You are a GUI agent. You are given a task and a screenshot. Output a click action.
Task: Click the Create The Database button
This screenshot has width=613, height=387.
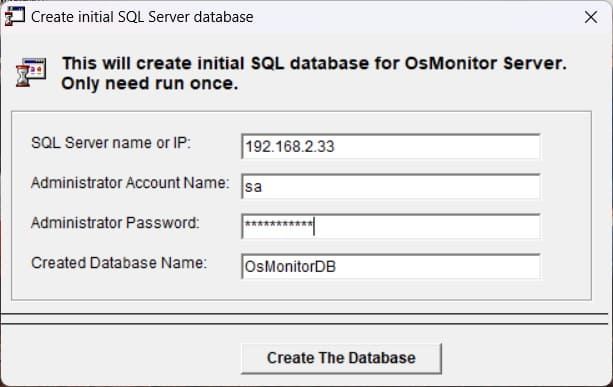pos(341,358)
